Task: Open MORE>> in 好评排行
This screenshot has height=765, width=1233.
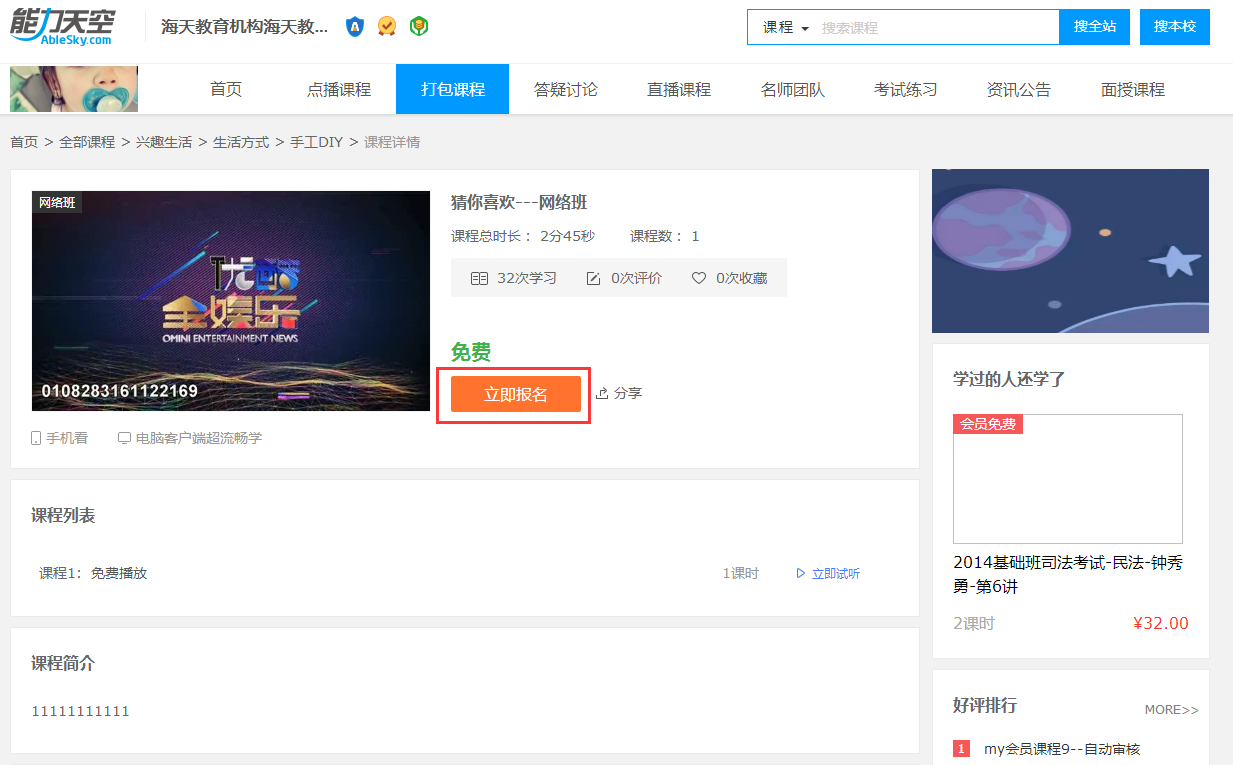Action: point(1171,709)
